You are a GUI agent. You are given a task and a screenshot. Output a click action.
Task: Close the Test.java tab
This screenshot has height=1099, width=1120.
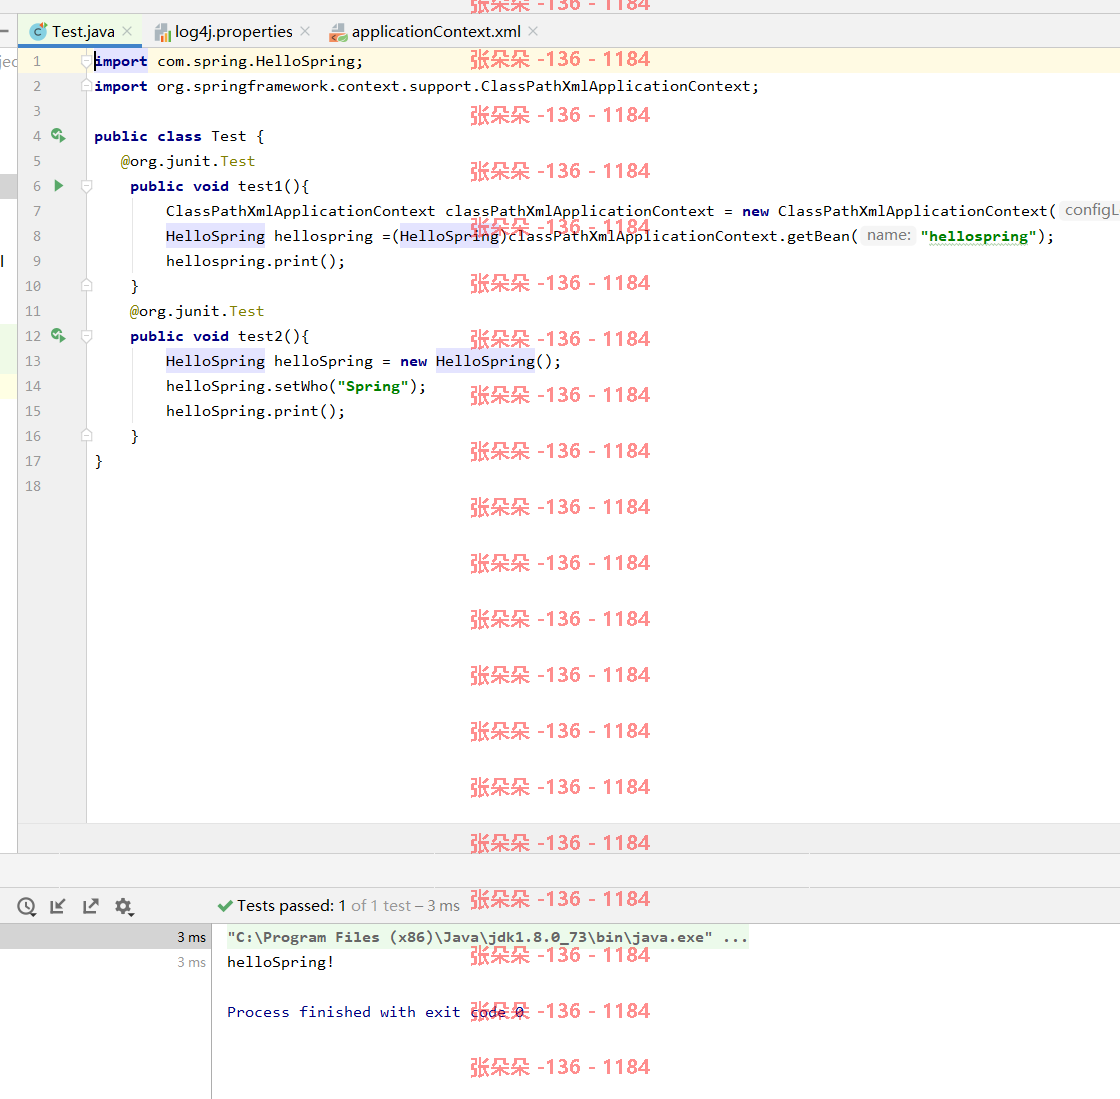click(127, 31)
